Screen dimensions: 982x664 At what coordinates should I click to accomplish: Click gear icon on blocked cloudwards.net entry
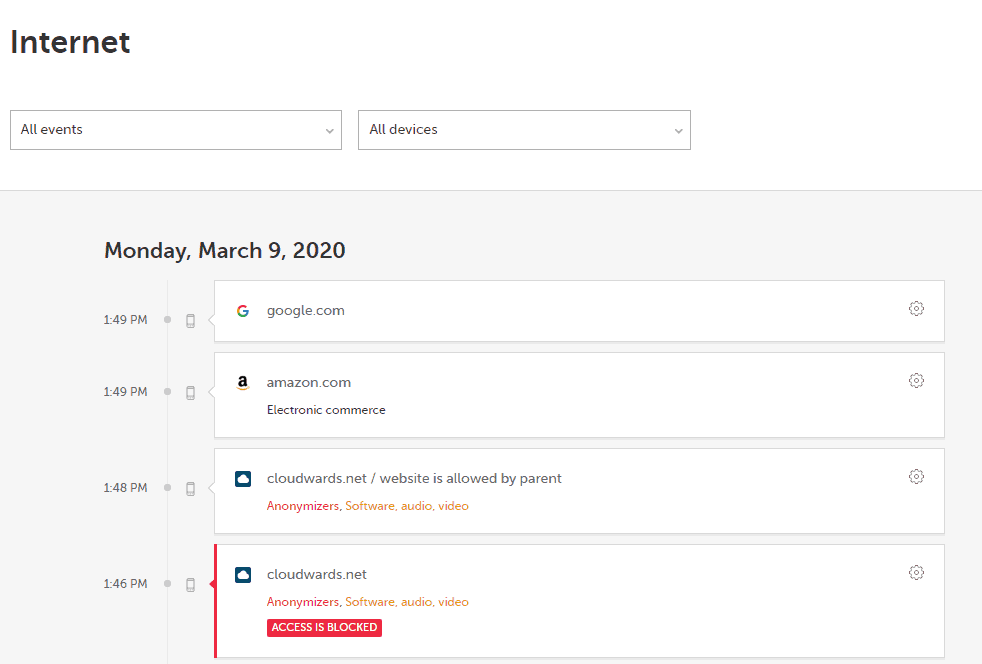(916, 572)
